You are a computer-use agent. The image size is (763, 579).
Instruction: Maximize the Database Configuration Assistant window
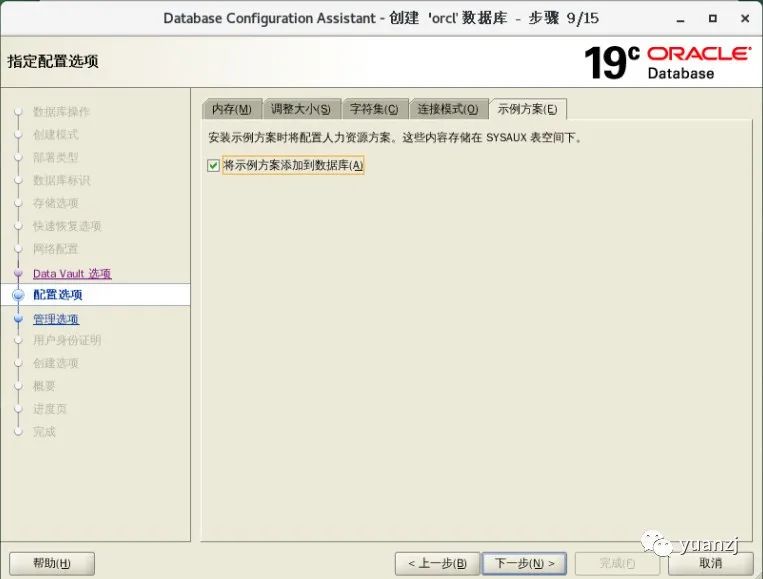point(712,18)
